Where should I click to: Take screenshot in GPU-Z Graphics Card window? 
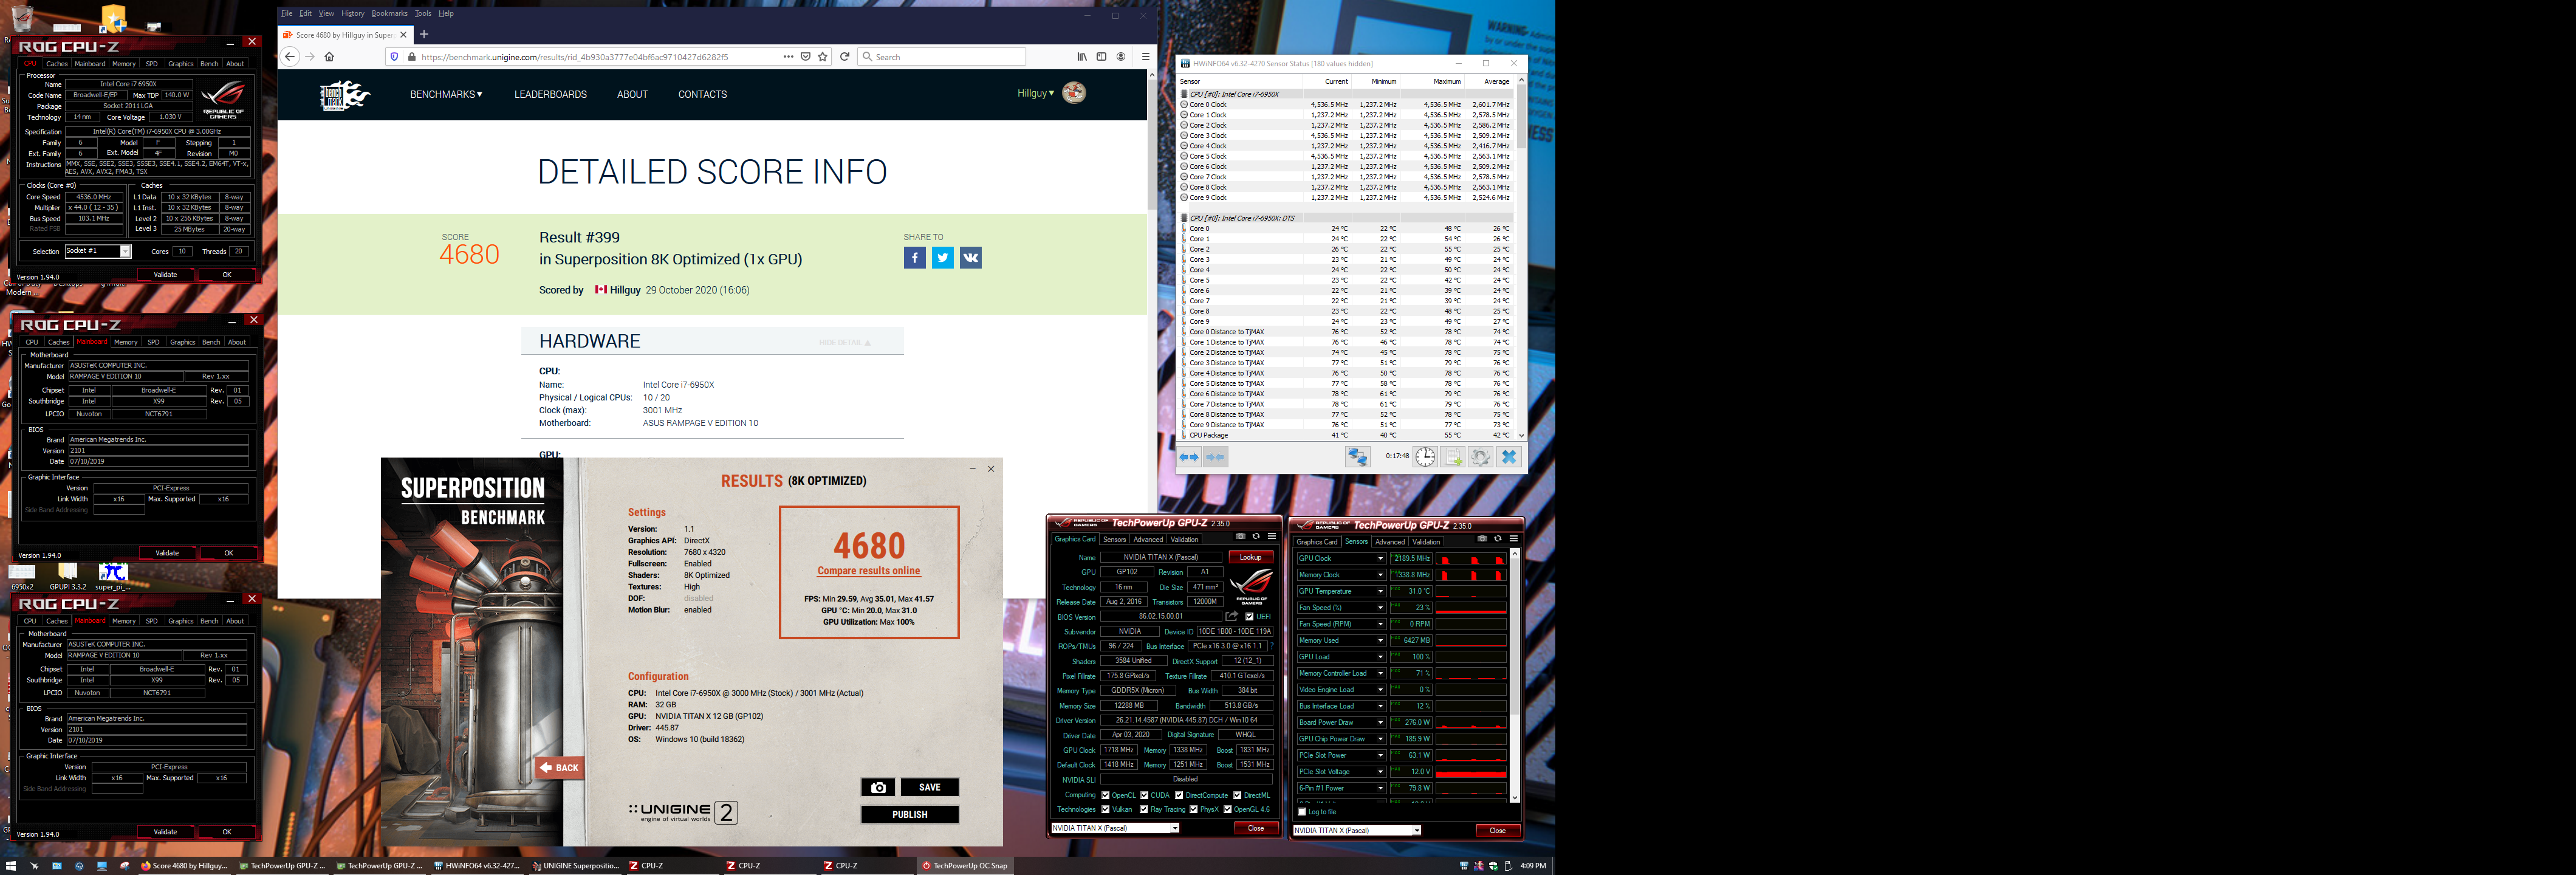[x=1240, y=537]
